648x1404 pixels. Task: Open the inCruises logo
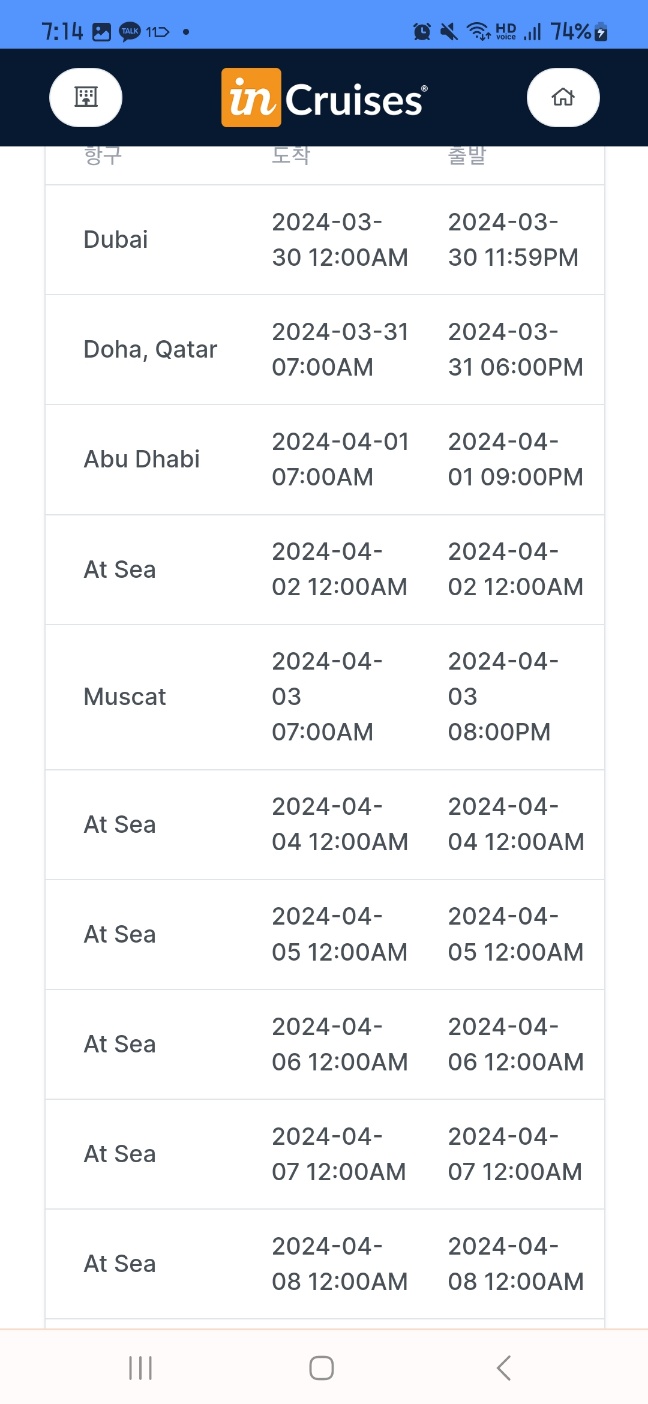(324, 98)
